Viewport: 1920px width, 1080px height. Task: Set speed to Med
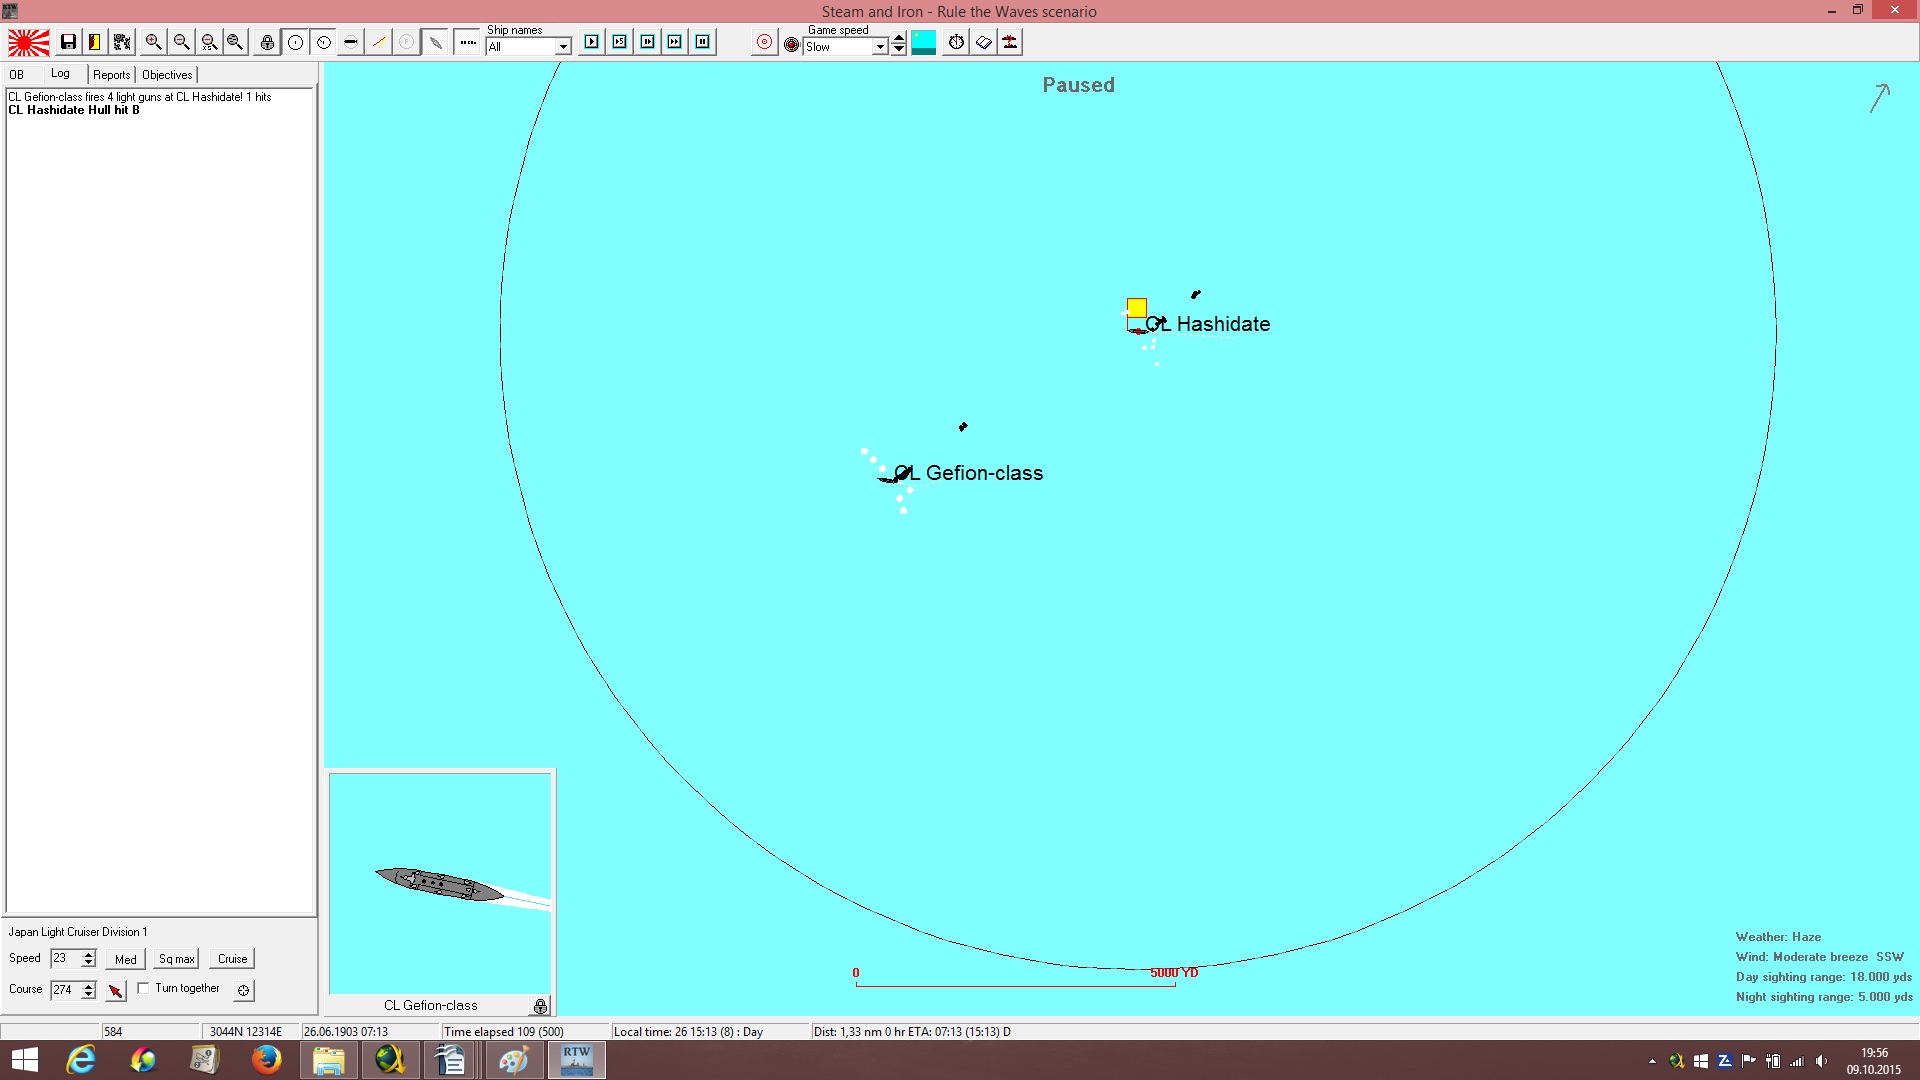[x=126, y=959]
